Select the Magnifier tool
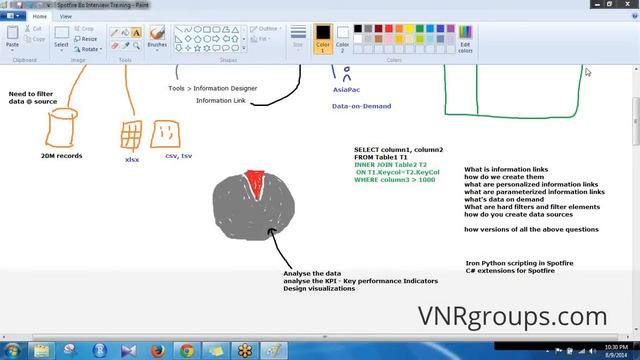Viewport: 640px width, 360px height. tap(136, 46)
